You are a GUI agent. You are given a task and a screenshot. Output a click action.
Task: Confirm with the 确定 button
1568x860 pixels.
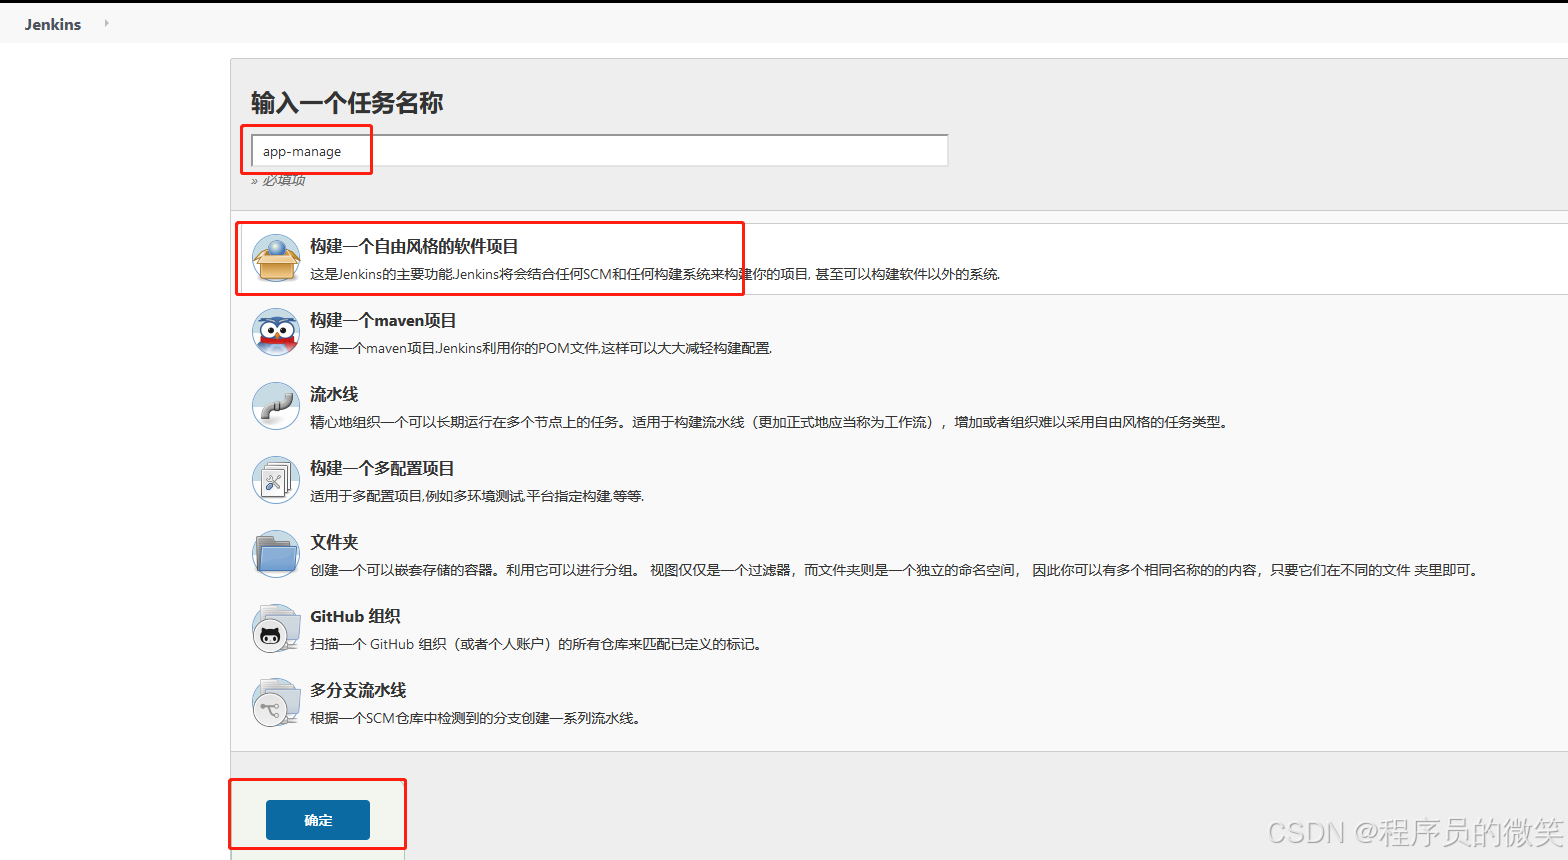click(x=318, y=820)
